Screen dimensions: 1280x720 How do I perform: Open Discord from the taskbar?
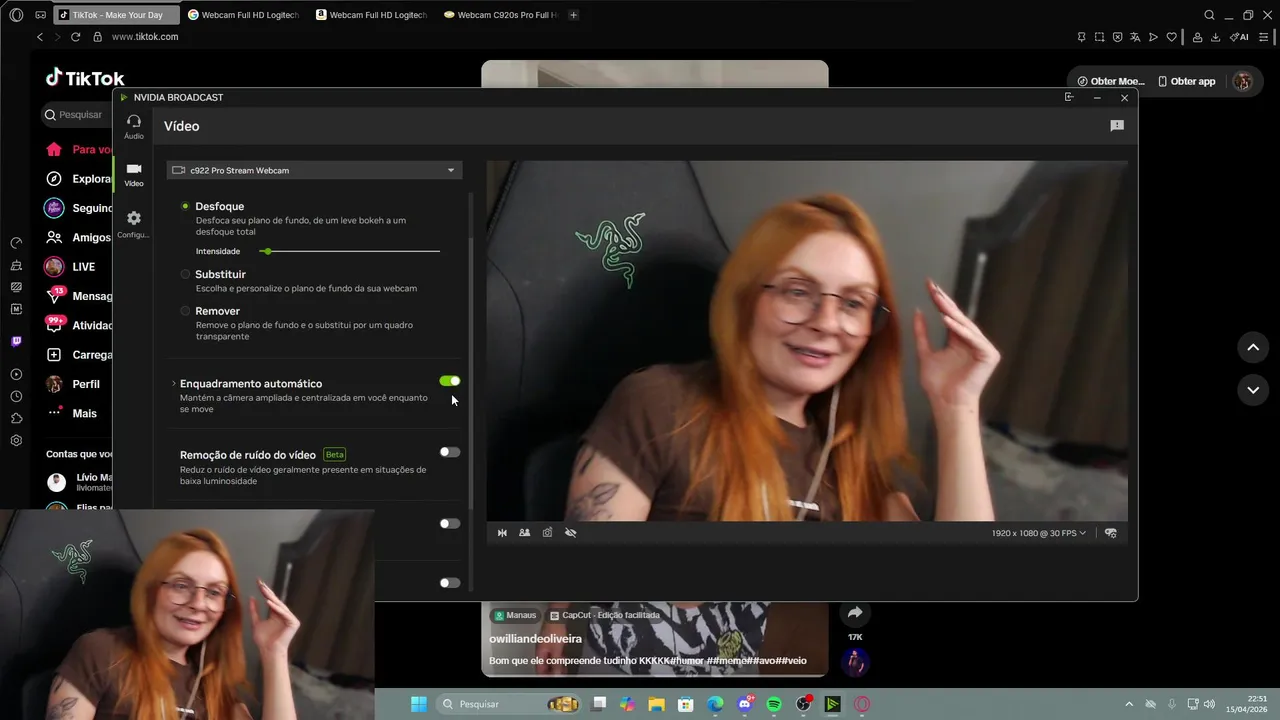point(745,704)
